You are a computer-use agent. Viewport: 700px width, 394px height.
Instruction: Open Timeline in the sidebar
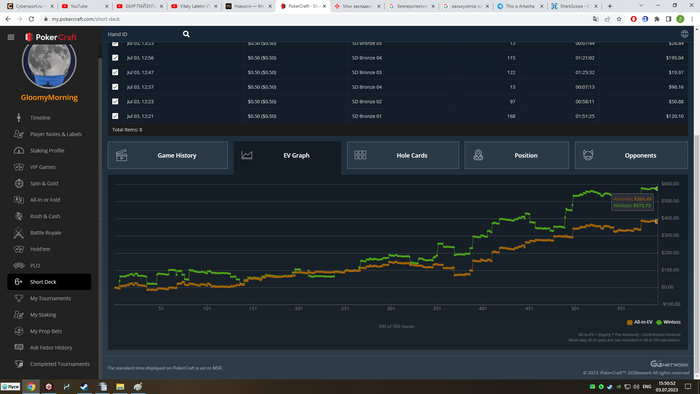click(40, 118)
